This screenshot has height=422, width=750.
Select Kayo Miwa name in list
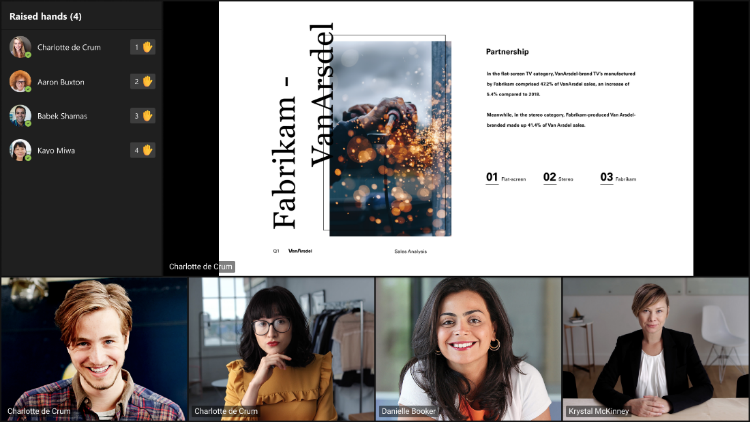pyautogui.click(x=56, y=151)
